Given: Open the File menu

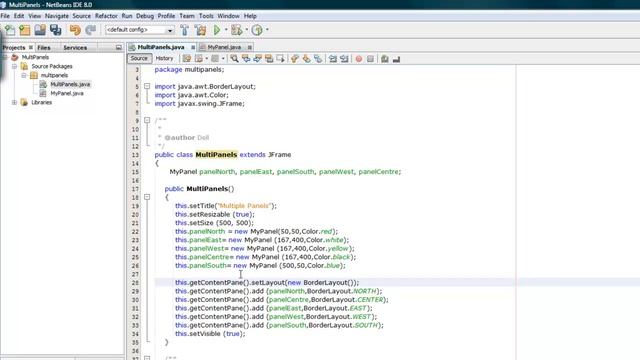Looking at the screenshot, I should [x=5, y=16].
